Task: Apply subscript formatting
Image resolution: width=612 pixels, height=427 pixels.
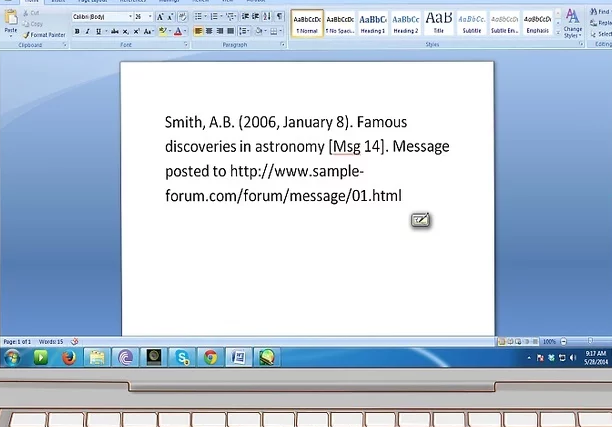Action: 125,31
